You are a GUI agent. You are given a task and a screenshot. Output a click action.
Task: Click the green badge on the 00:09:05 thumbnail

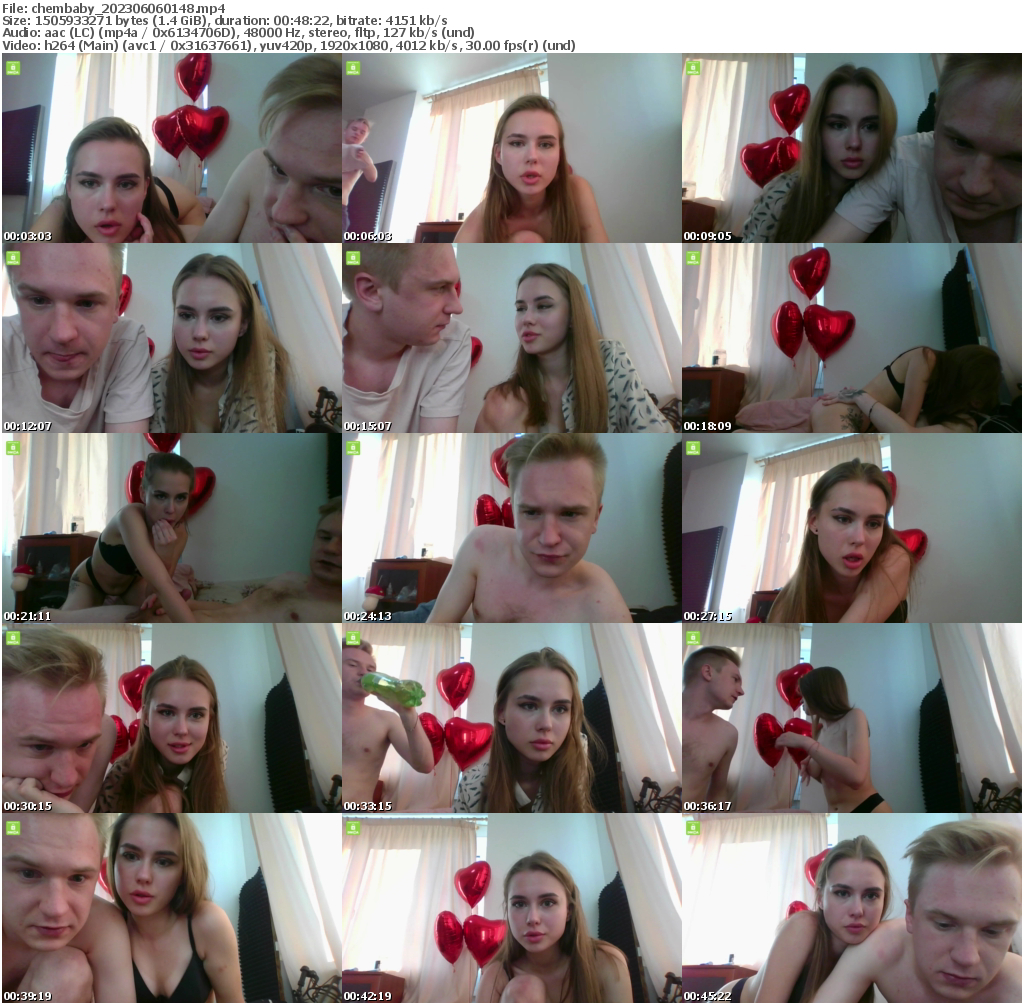click(x=694, y=68)
